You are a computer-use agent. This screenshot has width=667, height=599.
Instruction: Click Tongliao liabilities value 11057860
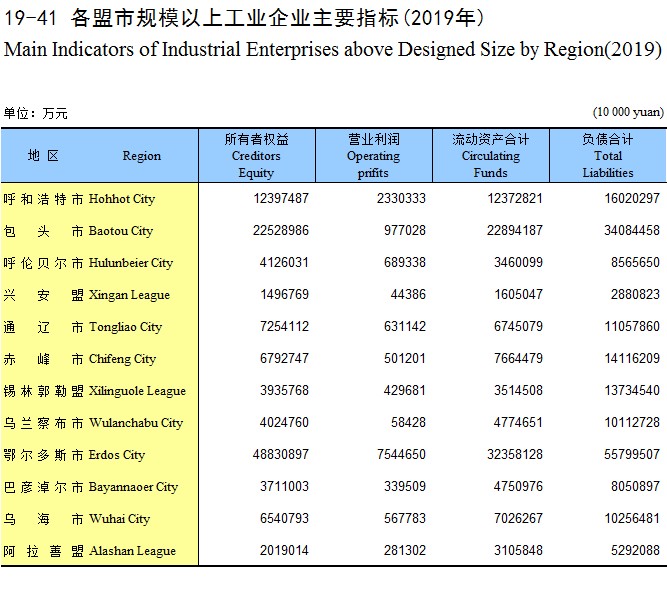point(632,326)
